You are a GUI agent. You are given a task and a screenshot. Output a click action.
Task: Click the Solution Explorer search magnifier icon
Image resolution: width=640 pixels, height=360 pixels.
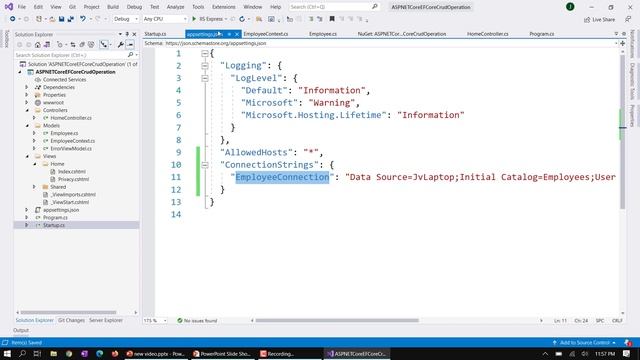131,55
